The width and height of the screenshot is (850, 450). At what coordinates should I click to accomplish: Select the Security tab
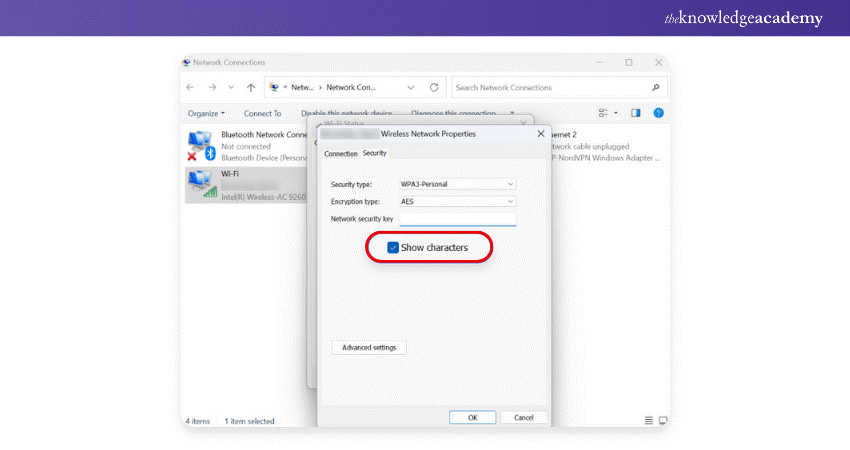374,153
